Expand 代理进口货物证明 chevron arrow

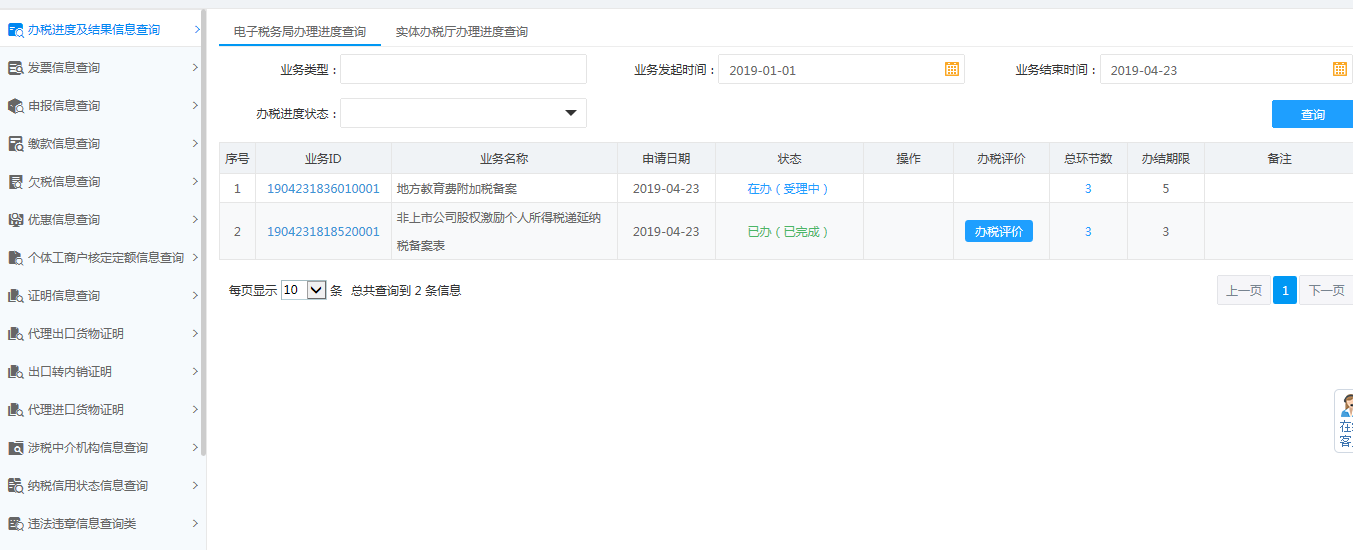(x=195, y=410)
